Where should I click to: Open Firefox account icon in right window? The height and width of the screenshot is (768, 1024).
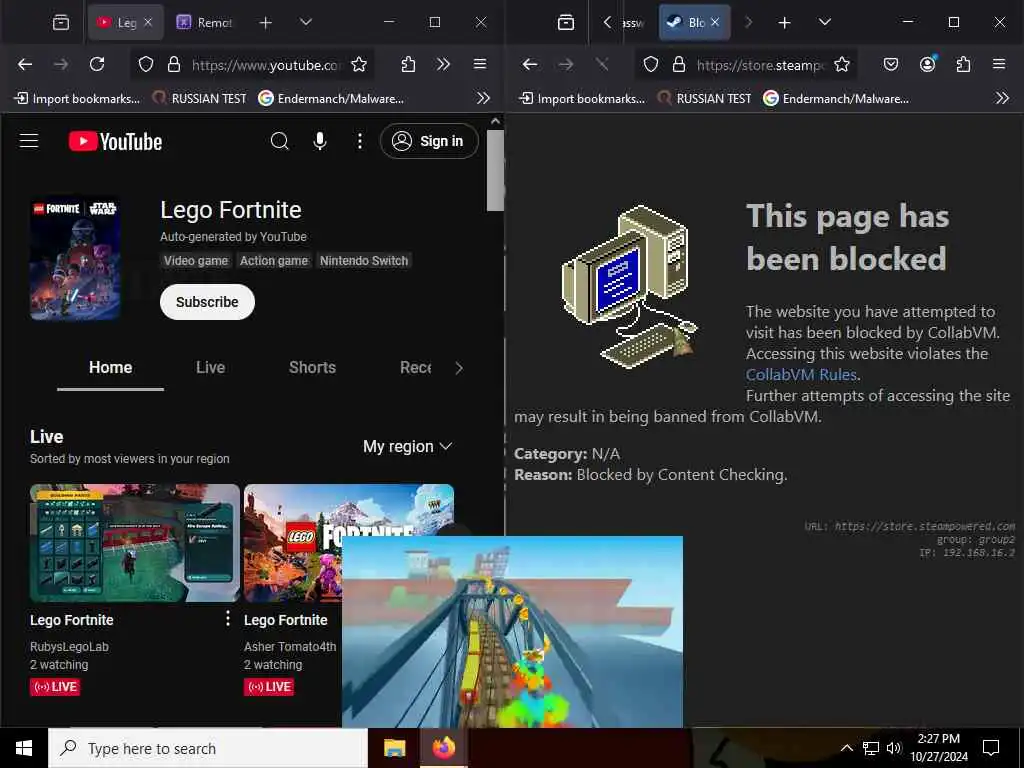(927, 64)
